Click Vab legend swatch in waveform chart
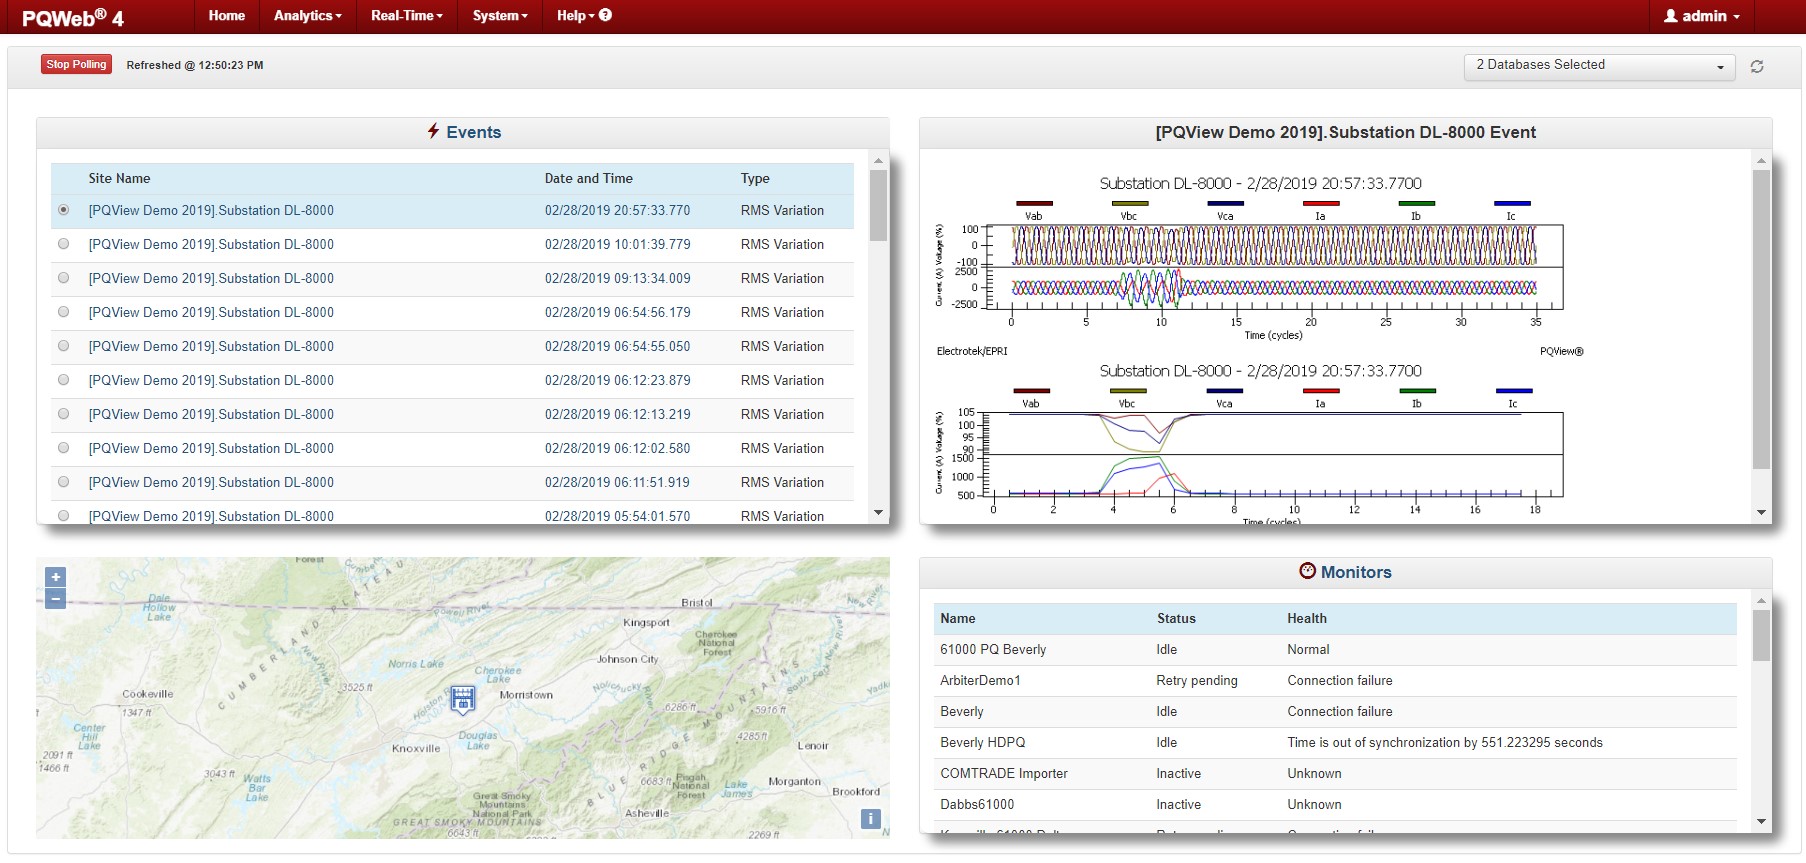Screen dimensions: 1806x863 (x=1033, y=204)
